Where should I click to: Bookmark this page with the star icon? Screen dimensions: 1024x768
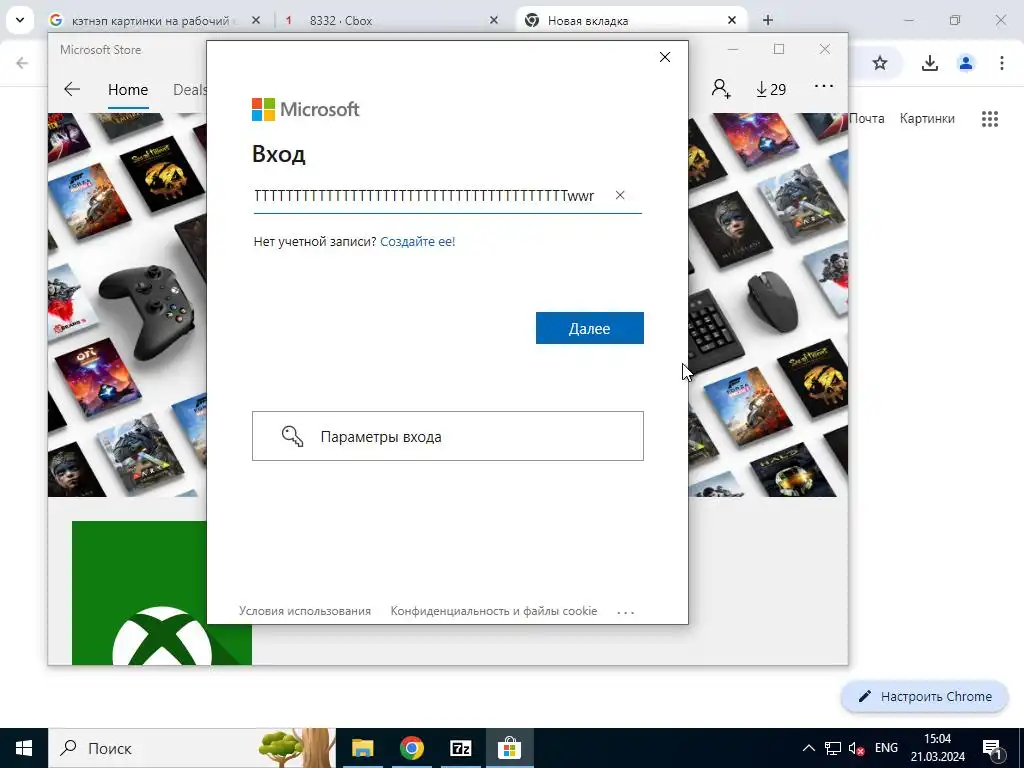880,63
